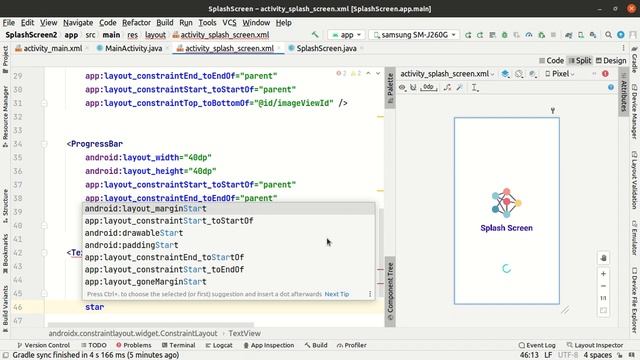Open the Bookmarks tool window
Image resolution: width=640 pixels, height=360 pixels.
(5, 254)
